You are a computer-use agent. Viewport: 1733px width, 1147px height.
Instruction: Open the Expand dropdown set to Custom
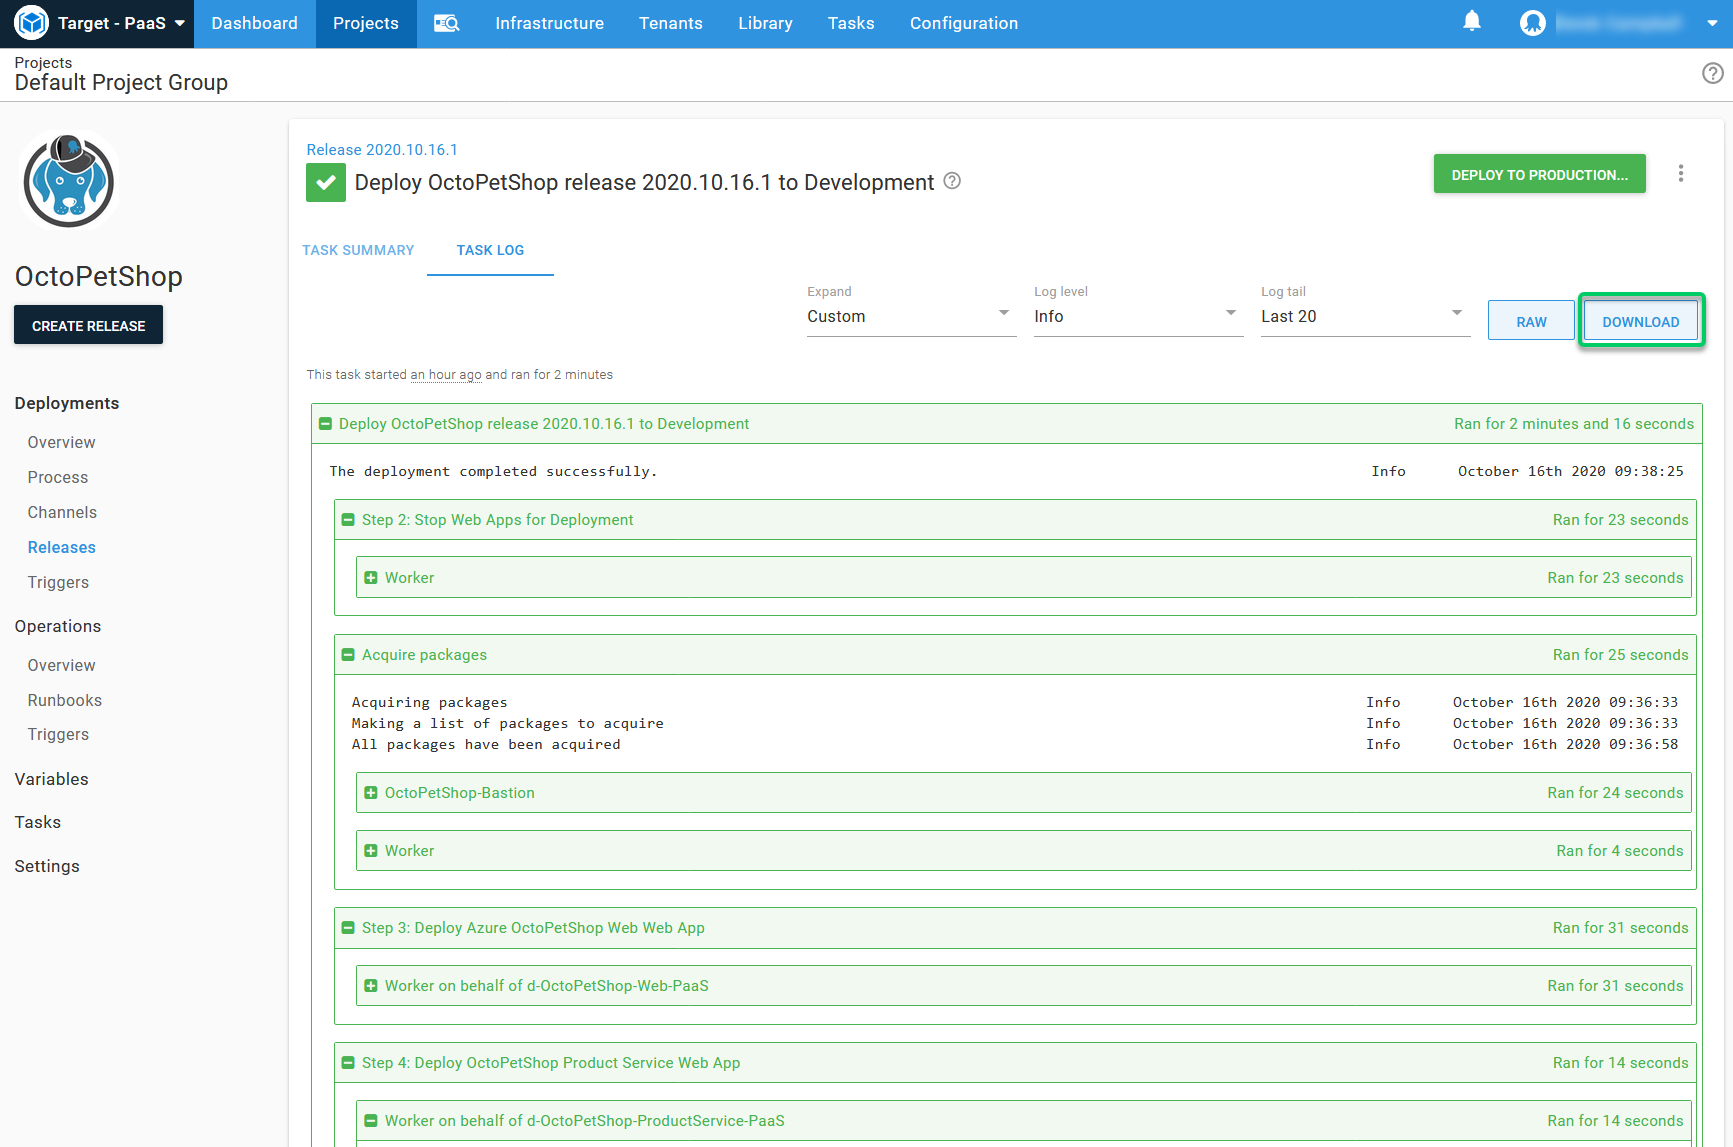coord(910,316)
